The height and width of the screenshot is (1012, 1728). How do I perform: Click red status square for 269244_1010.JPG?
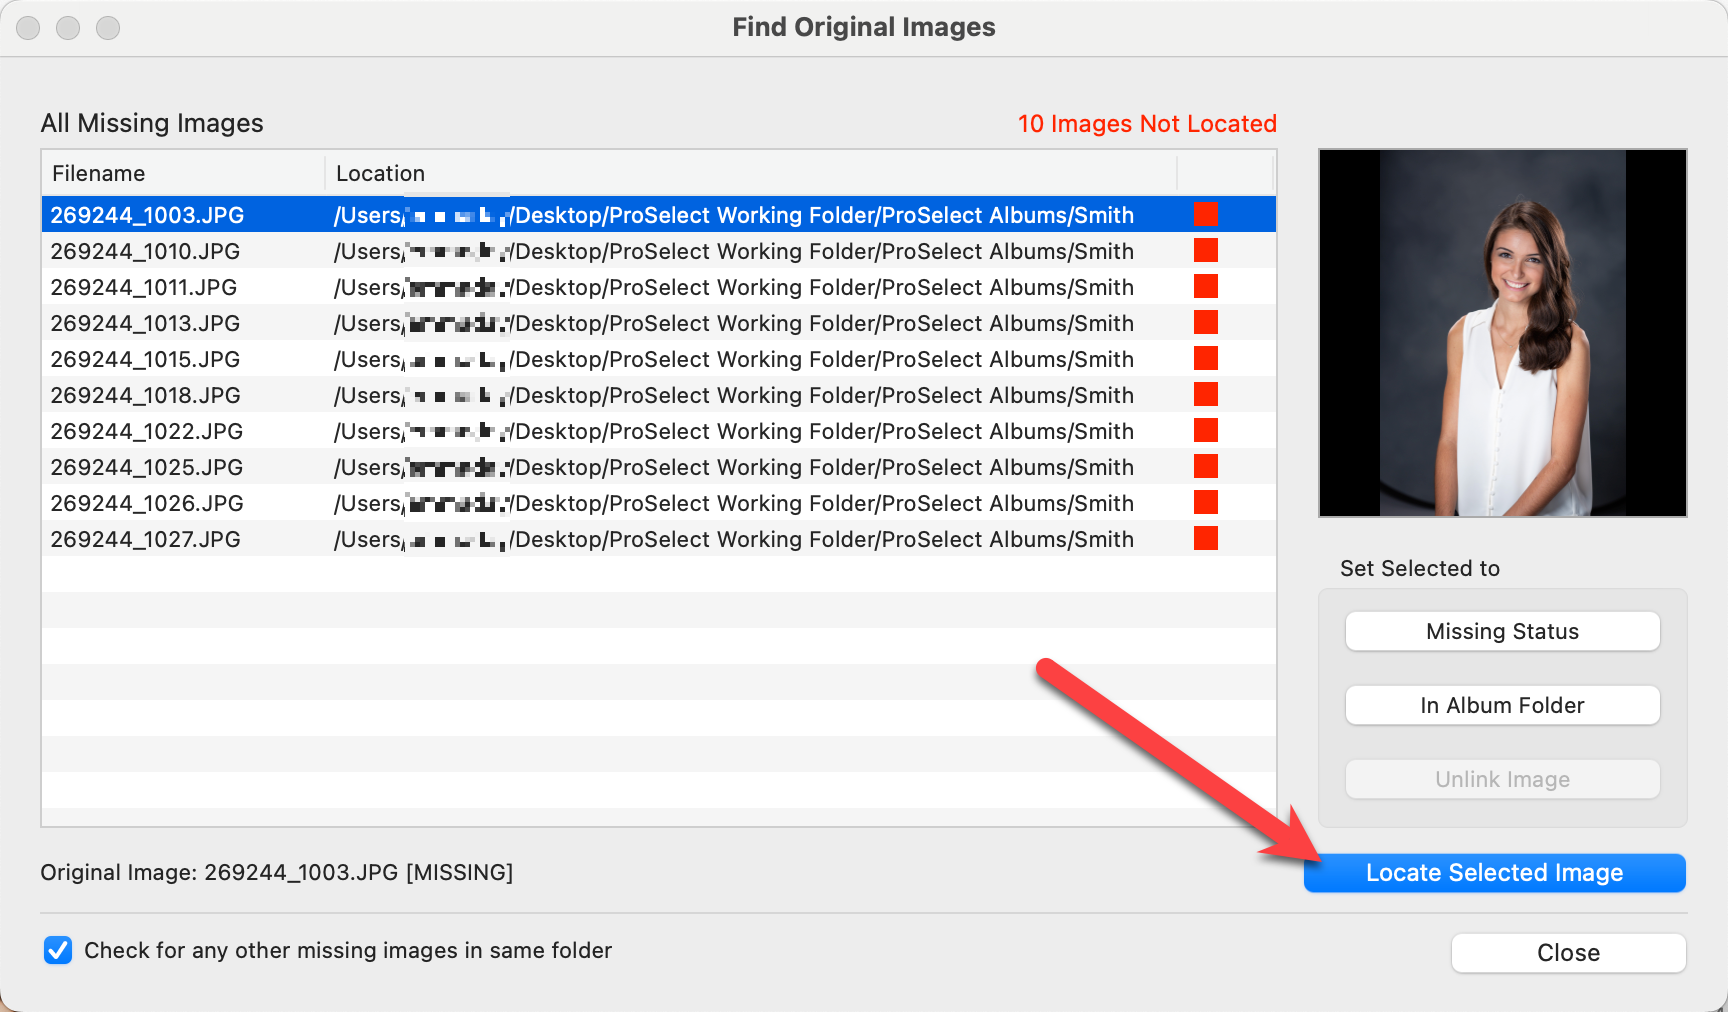pos(1206,250)
